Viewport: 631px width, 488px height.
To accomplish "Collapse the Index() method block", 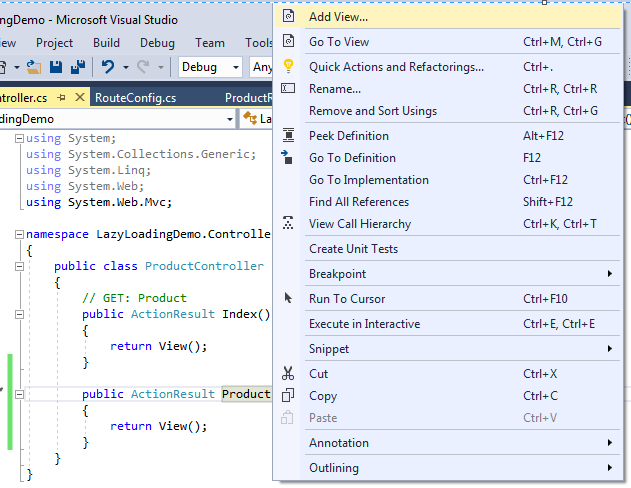I will 19,314.
